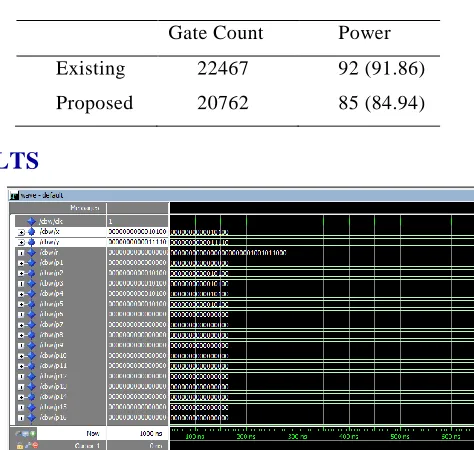This screenshot has width=474, height=450.
Task: Click the /cbw/r waveform binary value
Action: [229, 253]
